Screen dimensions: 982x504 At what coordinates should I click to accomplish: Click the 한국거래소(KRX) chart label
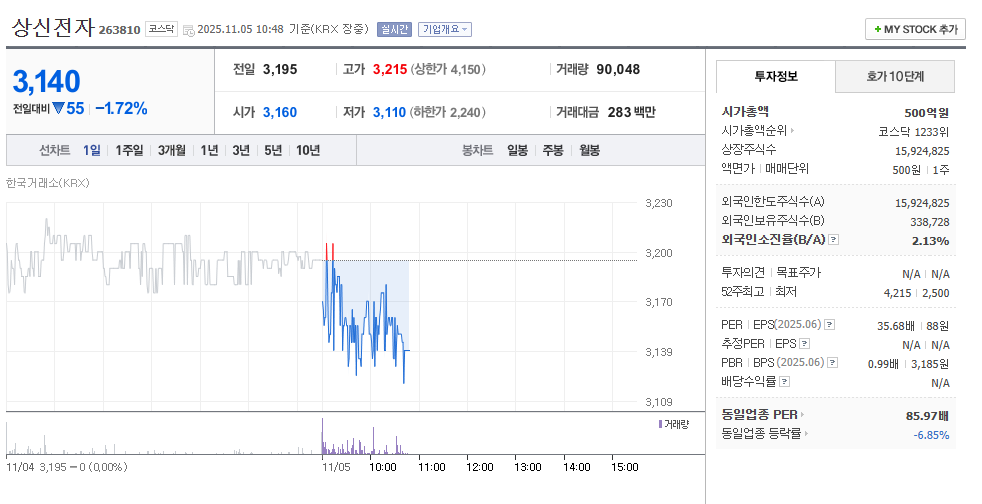48,183
